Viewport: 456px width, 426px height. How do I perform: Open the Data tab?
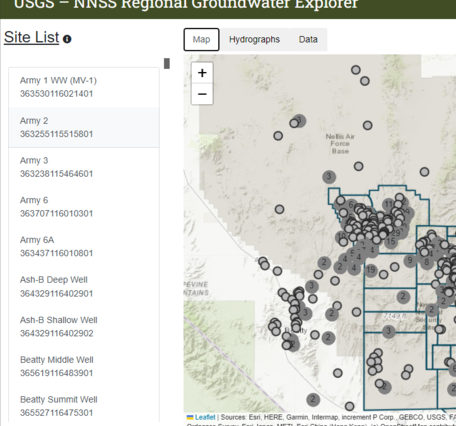[x=308, y=40]
